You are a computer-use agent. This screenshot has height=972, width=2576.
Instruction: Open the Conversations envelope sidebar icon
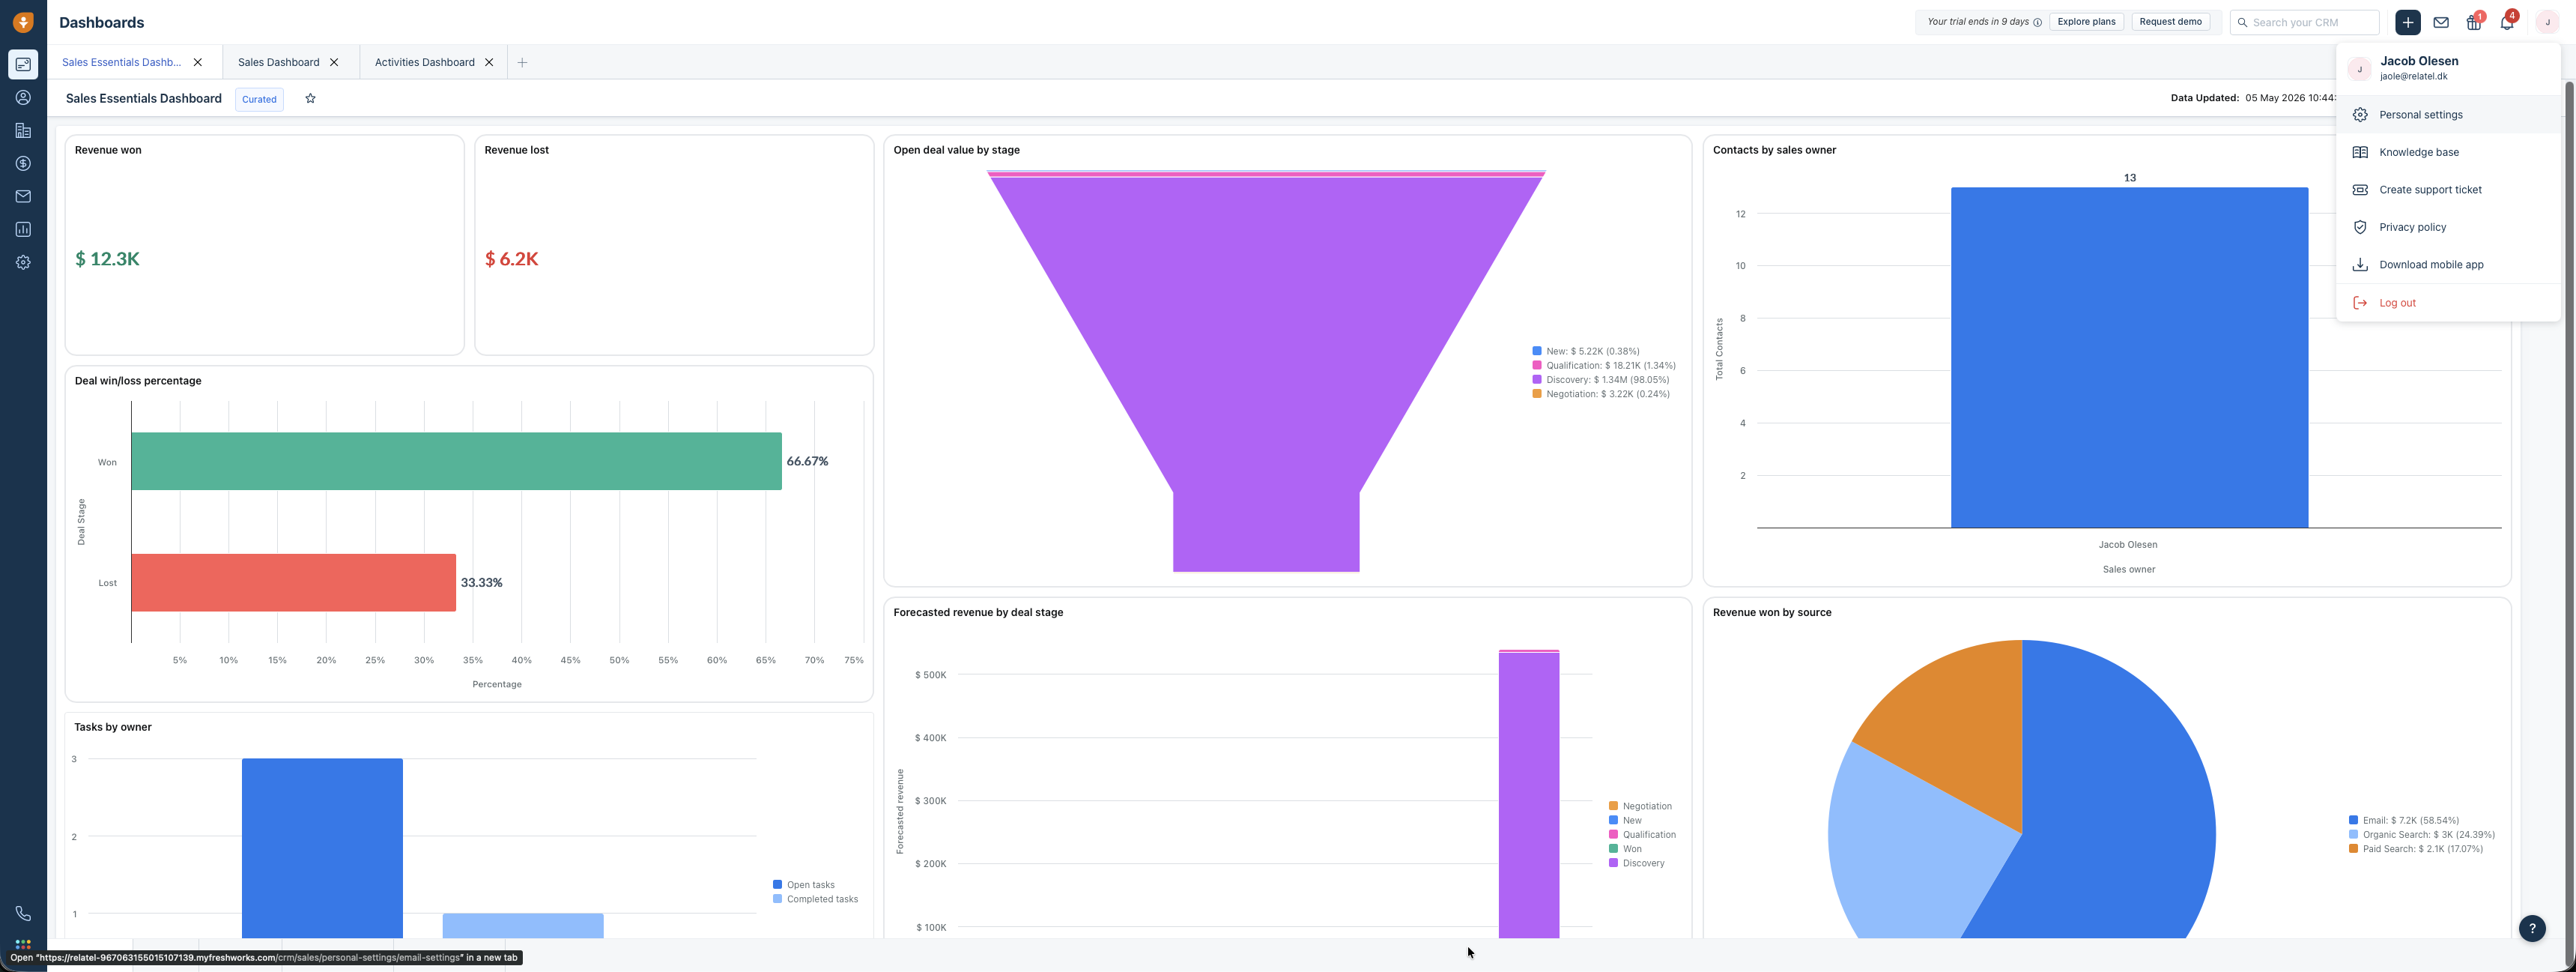[23, 197]
